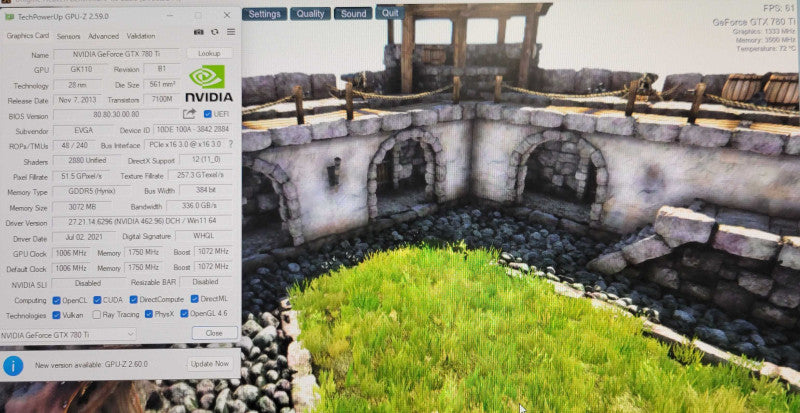Click the NVIDIA logo
The height and width of the screenshot is (413, 800).
coord(208,83)
